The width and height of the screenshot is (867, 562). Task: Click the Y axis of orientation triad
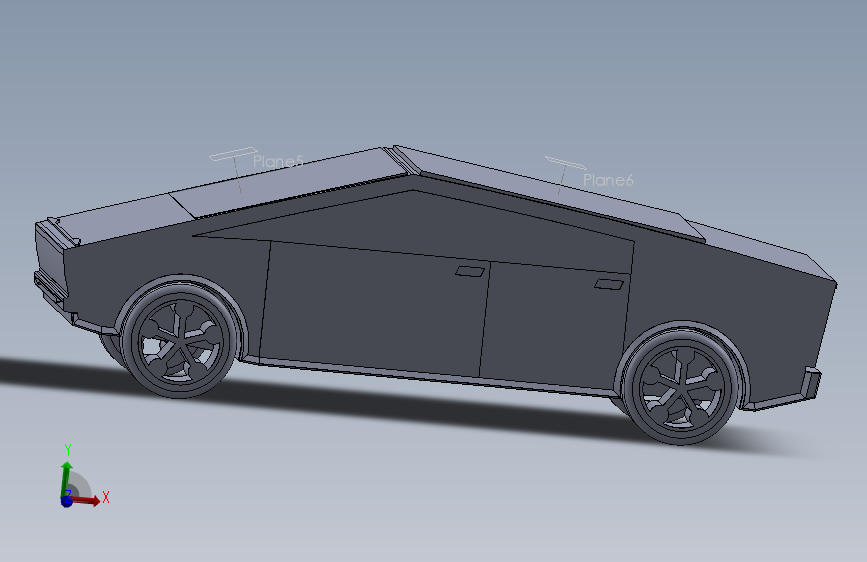point(66,475)
